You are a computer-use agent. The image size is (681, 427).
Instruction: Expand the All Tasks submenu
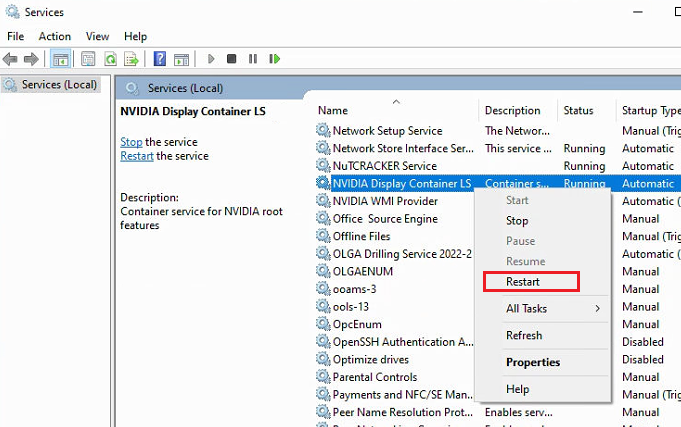[x=552, y=309]
